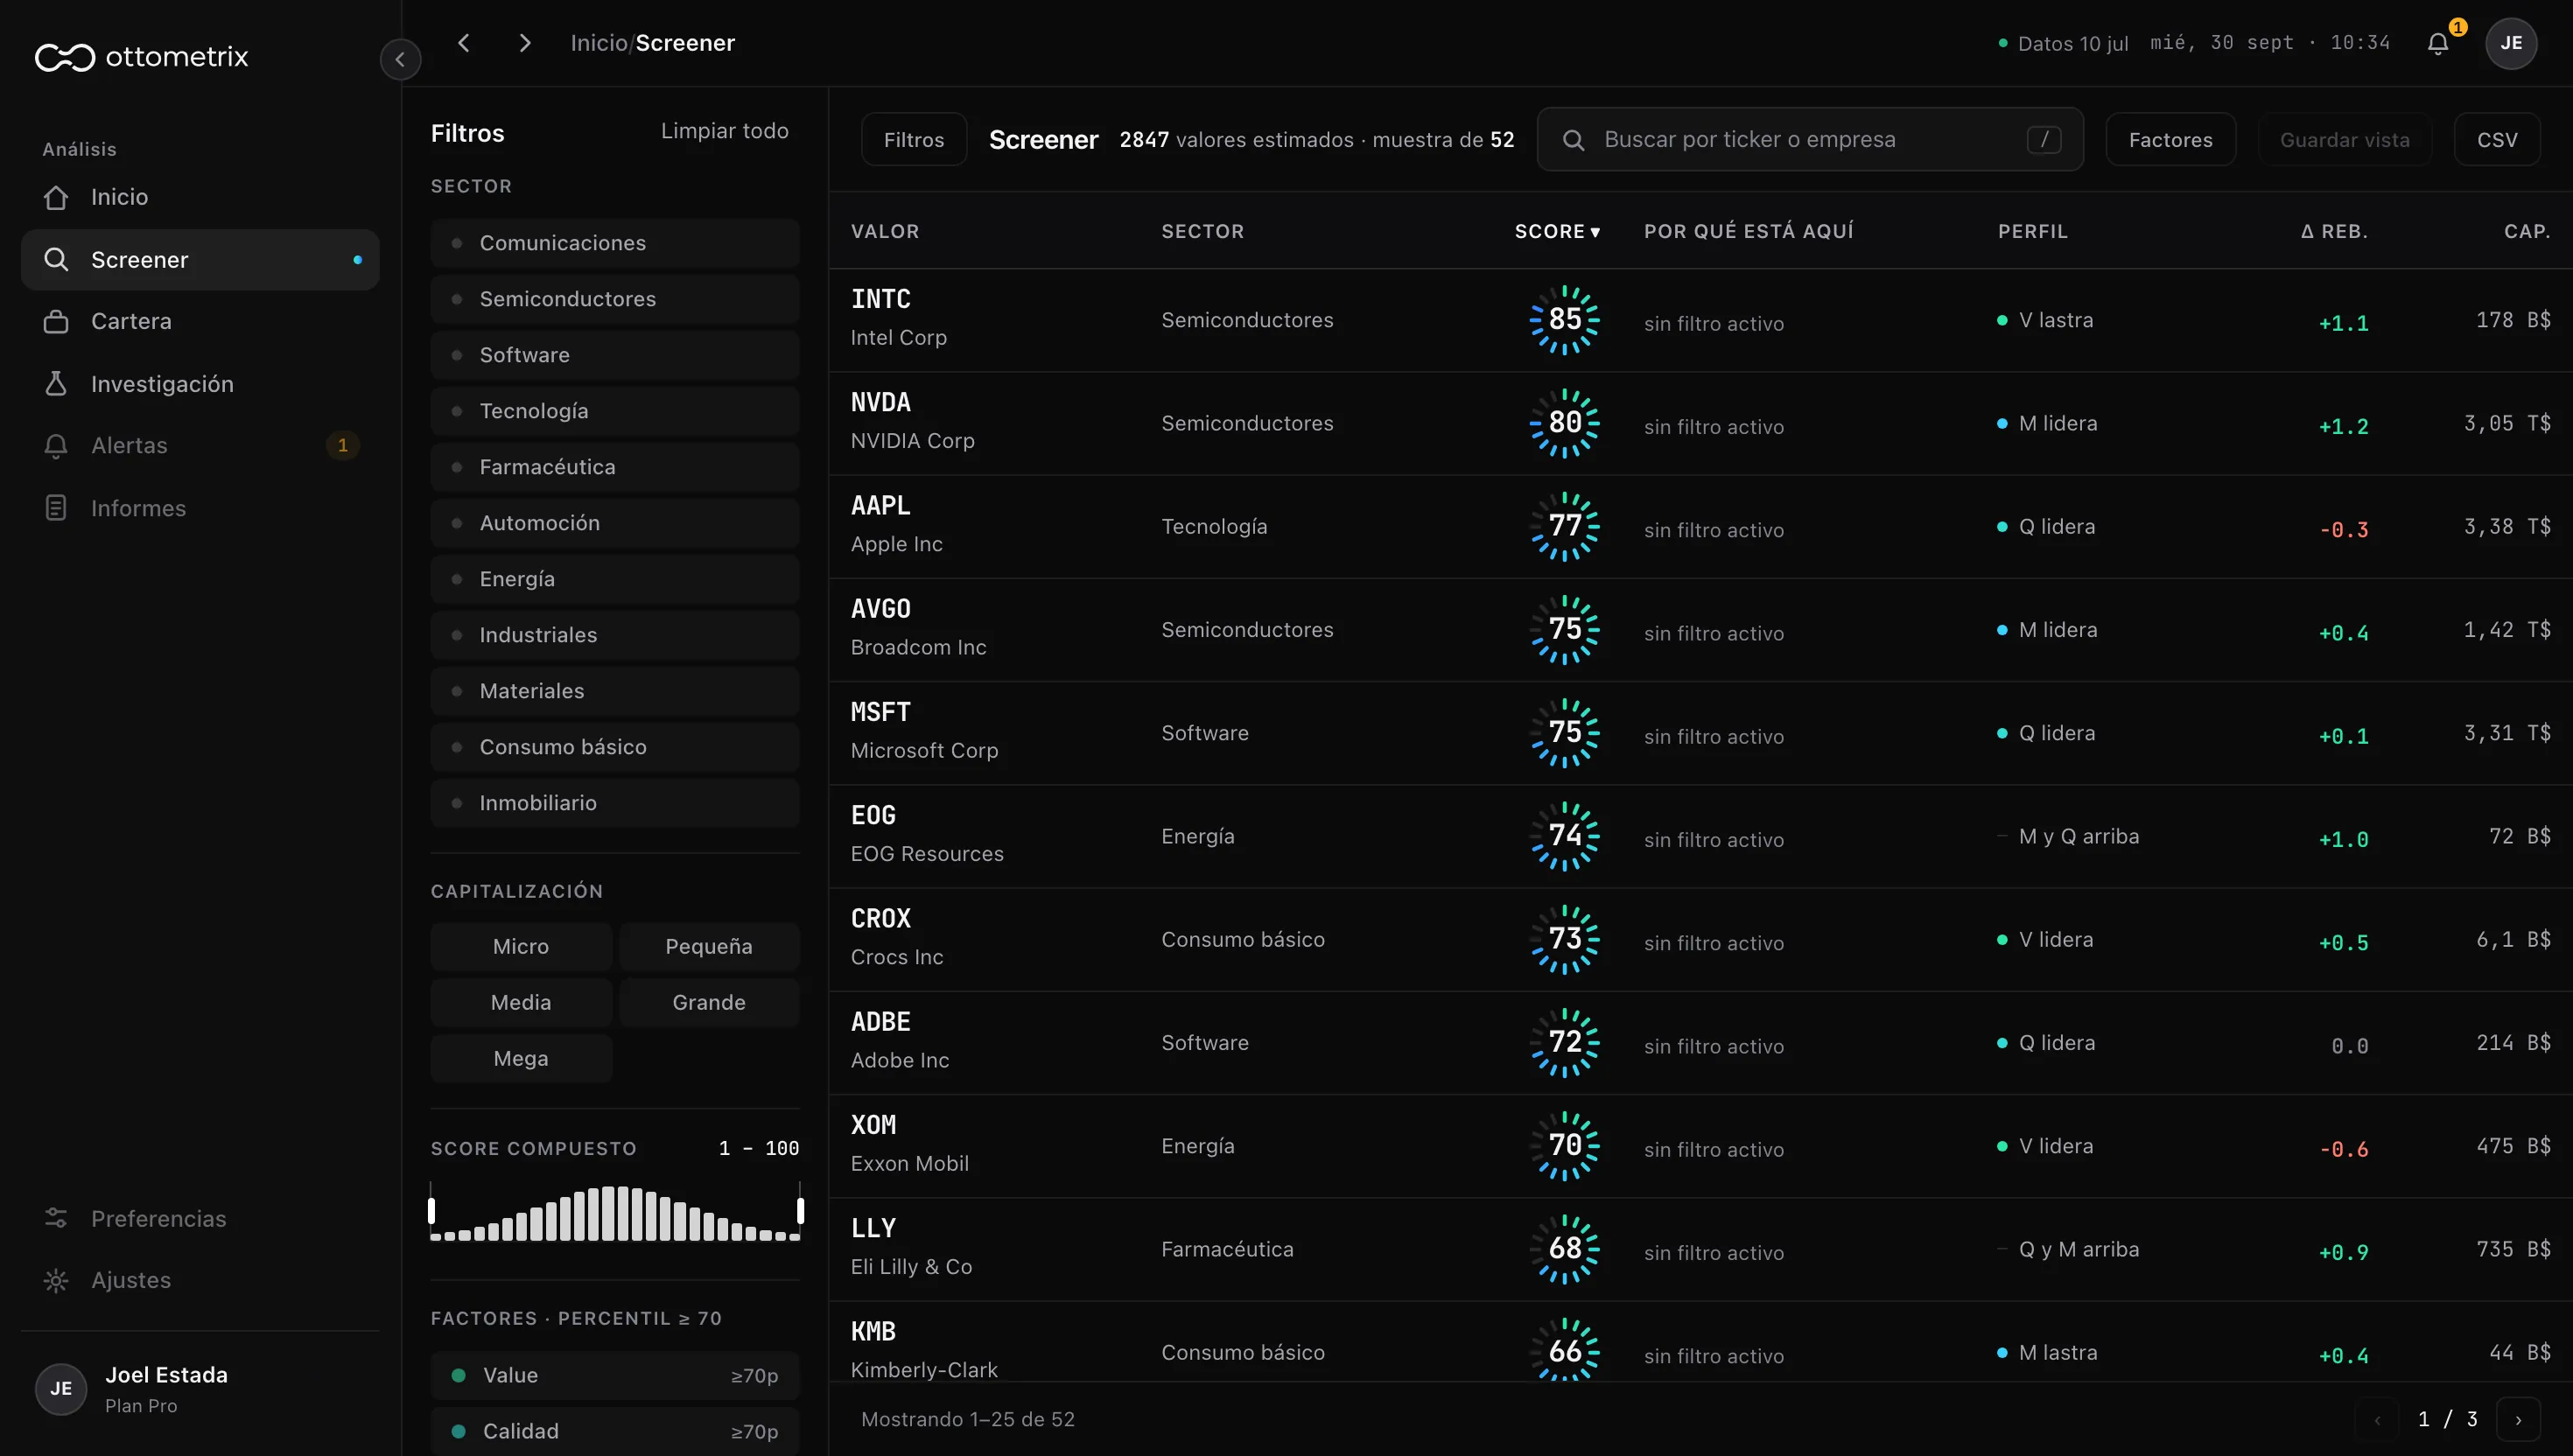
Task: Go back with the left arrow
Action: tap(463, 43)
